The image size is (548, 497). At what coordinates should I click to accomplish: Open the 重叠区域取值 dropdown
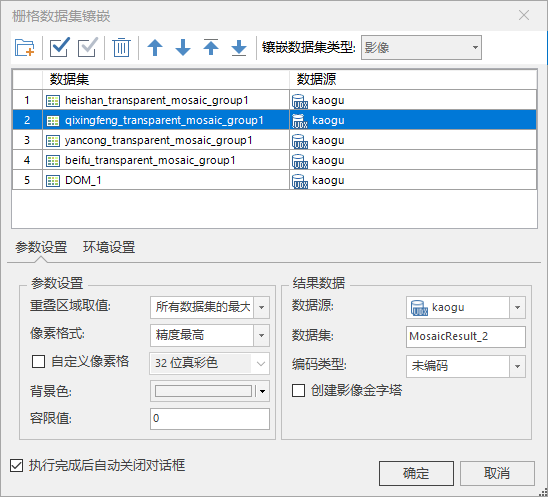click(210, 307)
